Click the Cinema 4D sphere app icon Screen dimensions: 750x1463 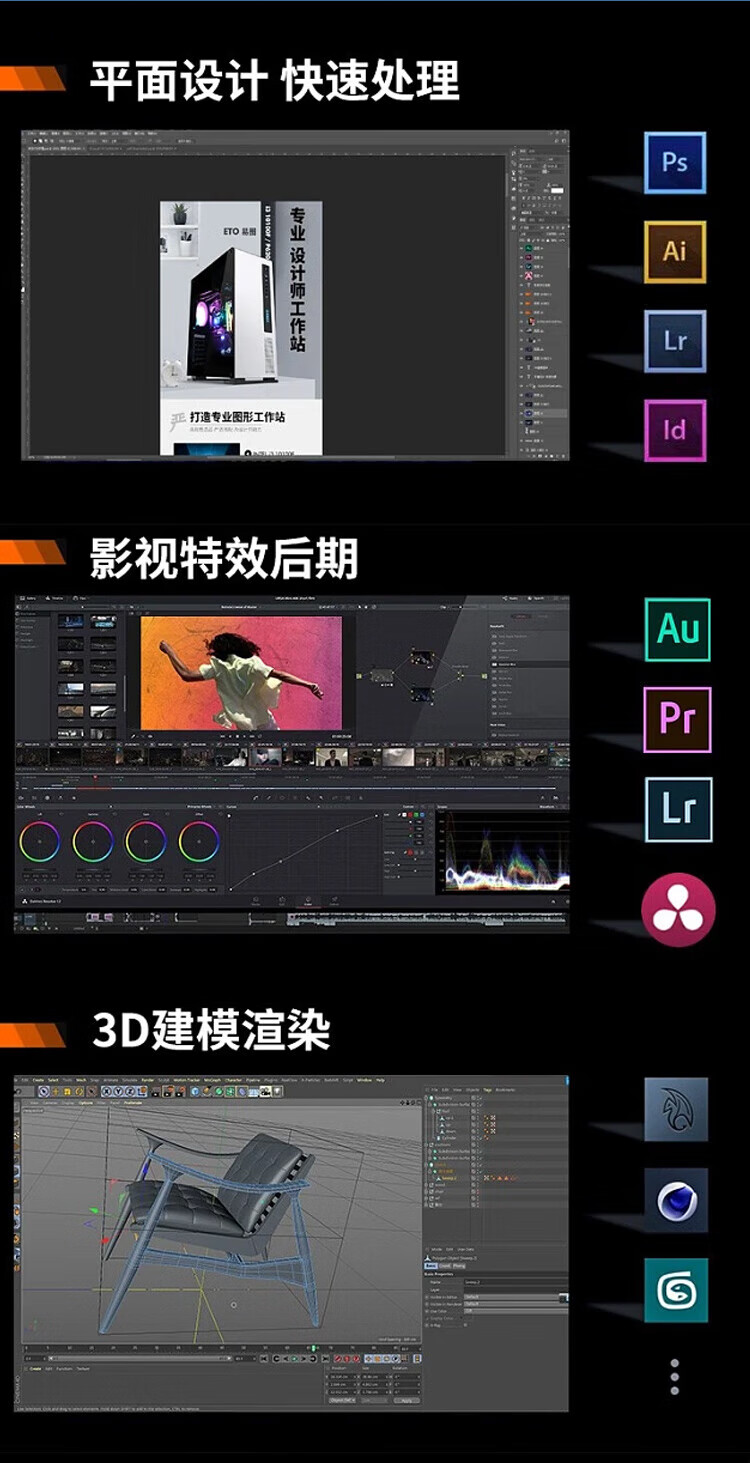point(676,1199)
